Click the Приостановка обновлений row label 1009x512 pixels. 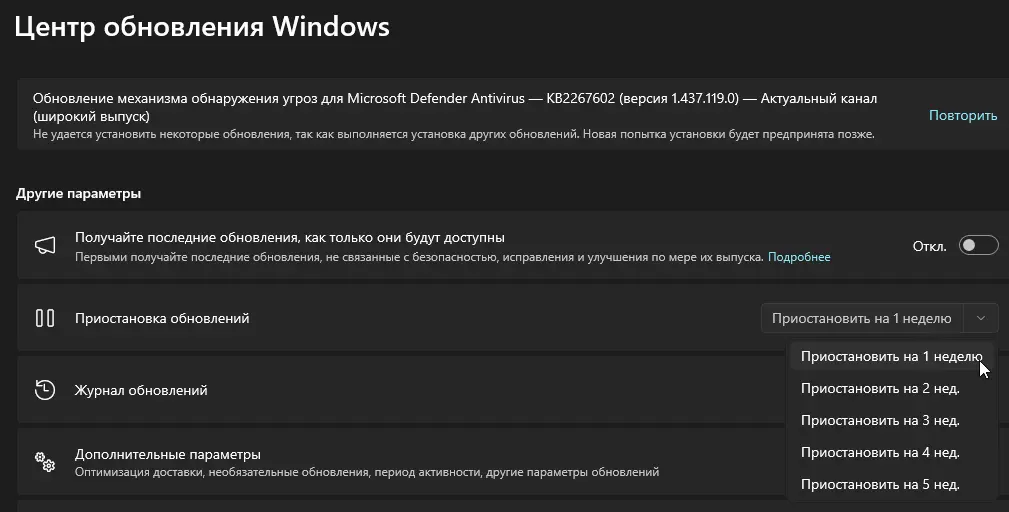coord(162,318)
